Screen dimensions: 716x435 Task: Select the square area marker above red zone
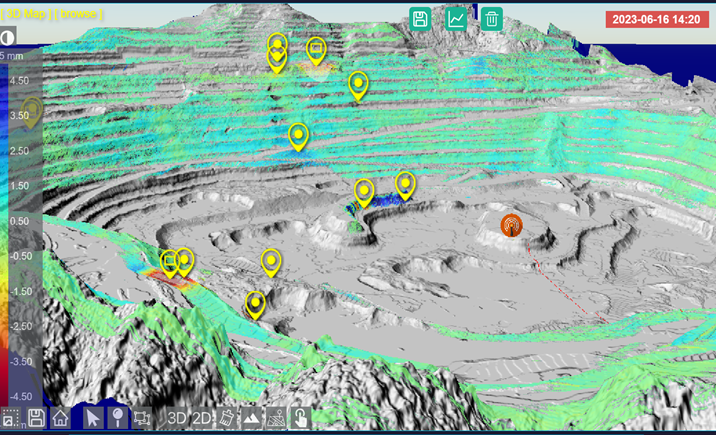(169, 263)
